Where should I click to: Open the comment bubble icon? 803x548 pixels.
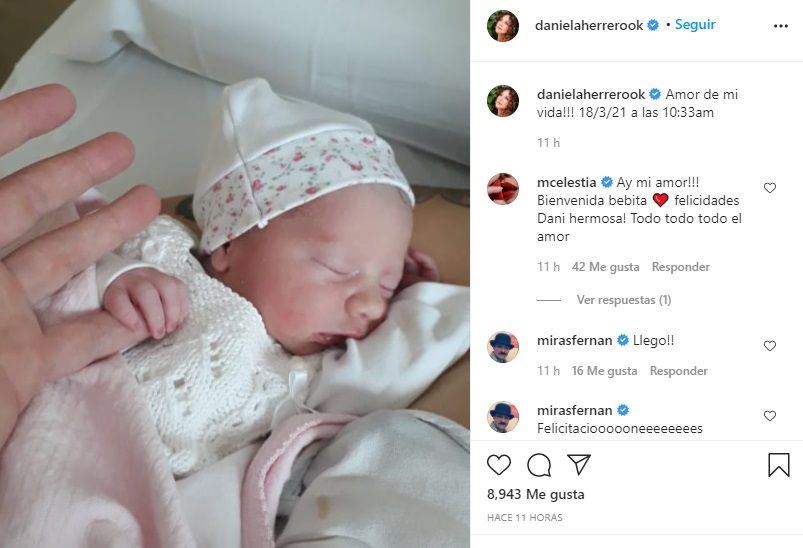point(539,465)
